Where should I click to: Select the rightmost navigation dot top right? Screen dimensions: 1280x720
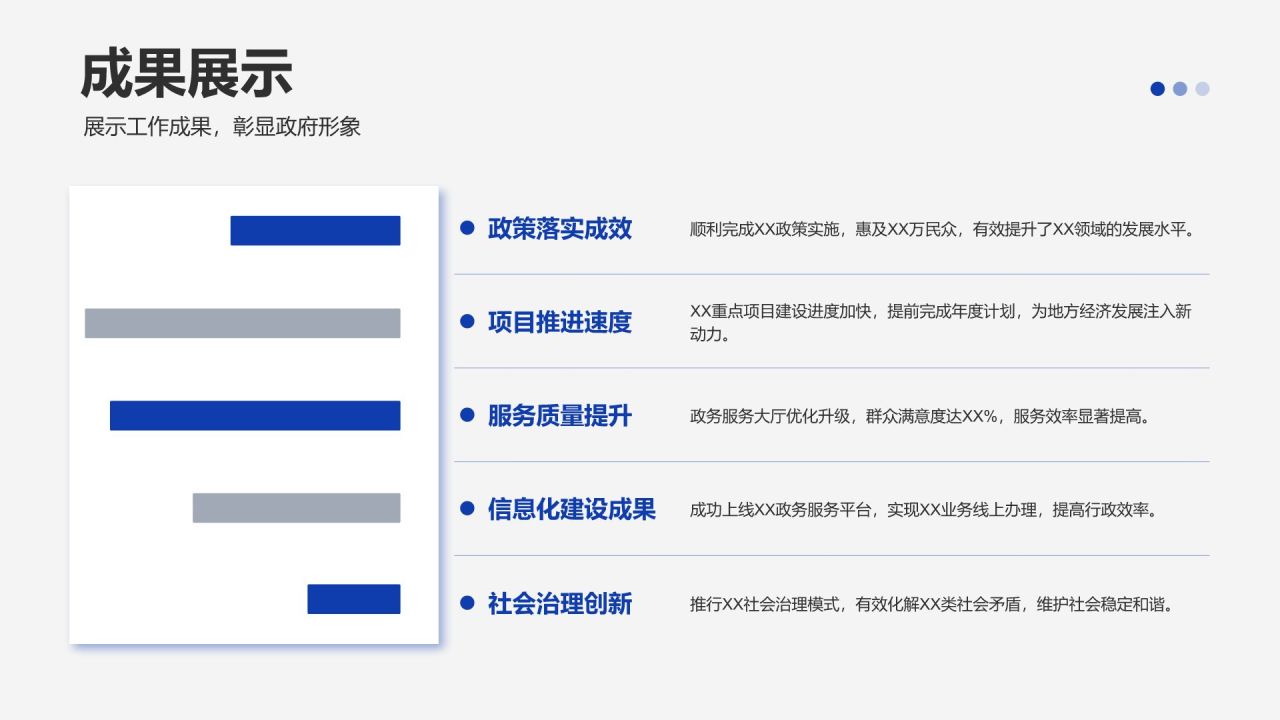click(1201, 89)
